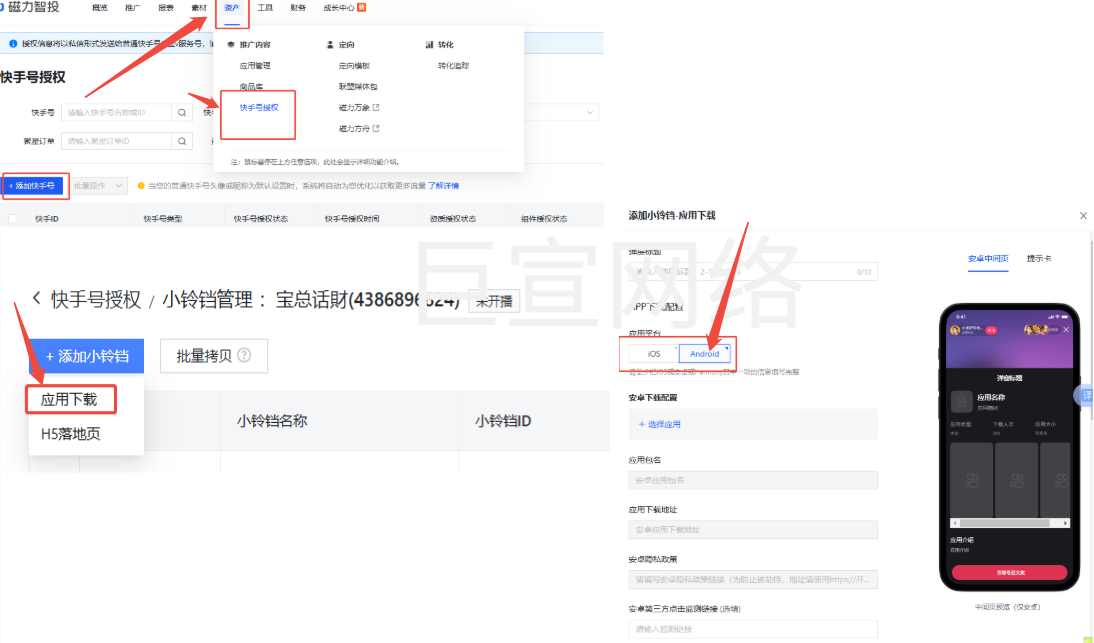1094x643 pixels.
Task: Switch to the 提示卡 preview tab
Action: pos(1039,259)
